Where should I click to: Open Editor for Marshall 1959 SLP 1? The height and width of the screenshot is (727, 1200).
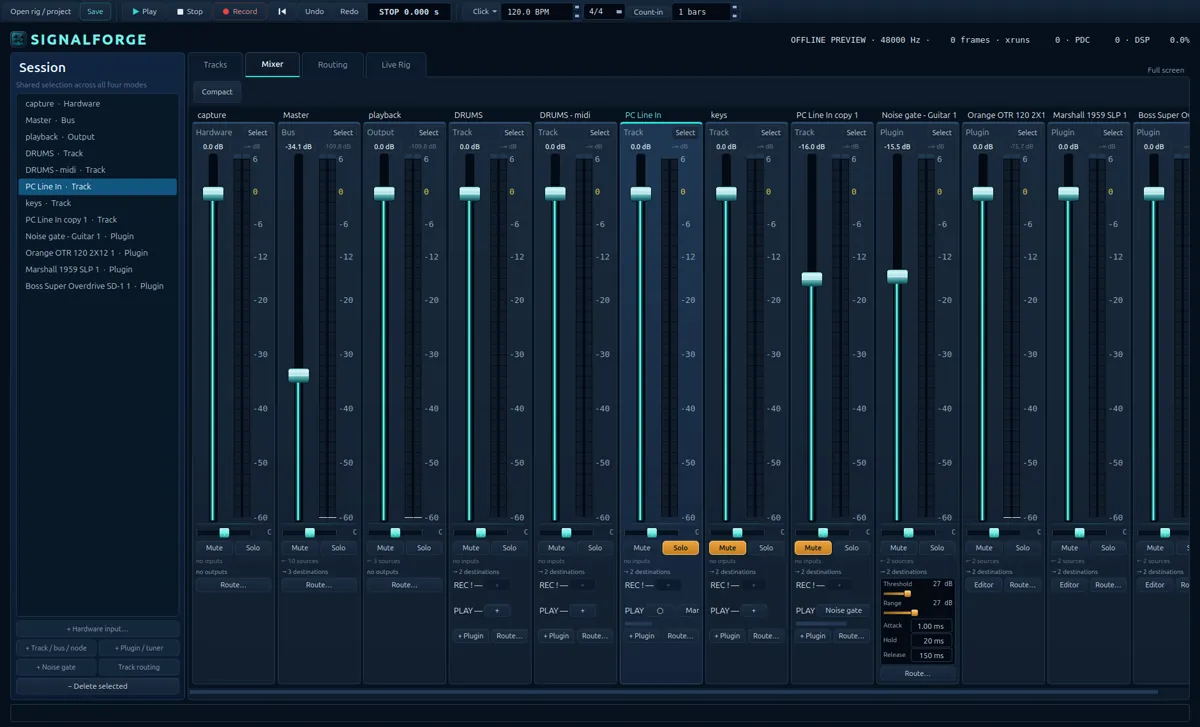[x=1069, y=585]
